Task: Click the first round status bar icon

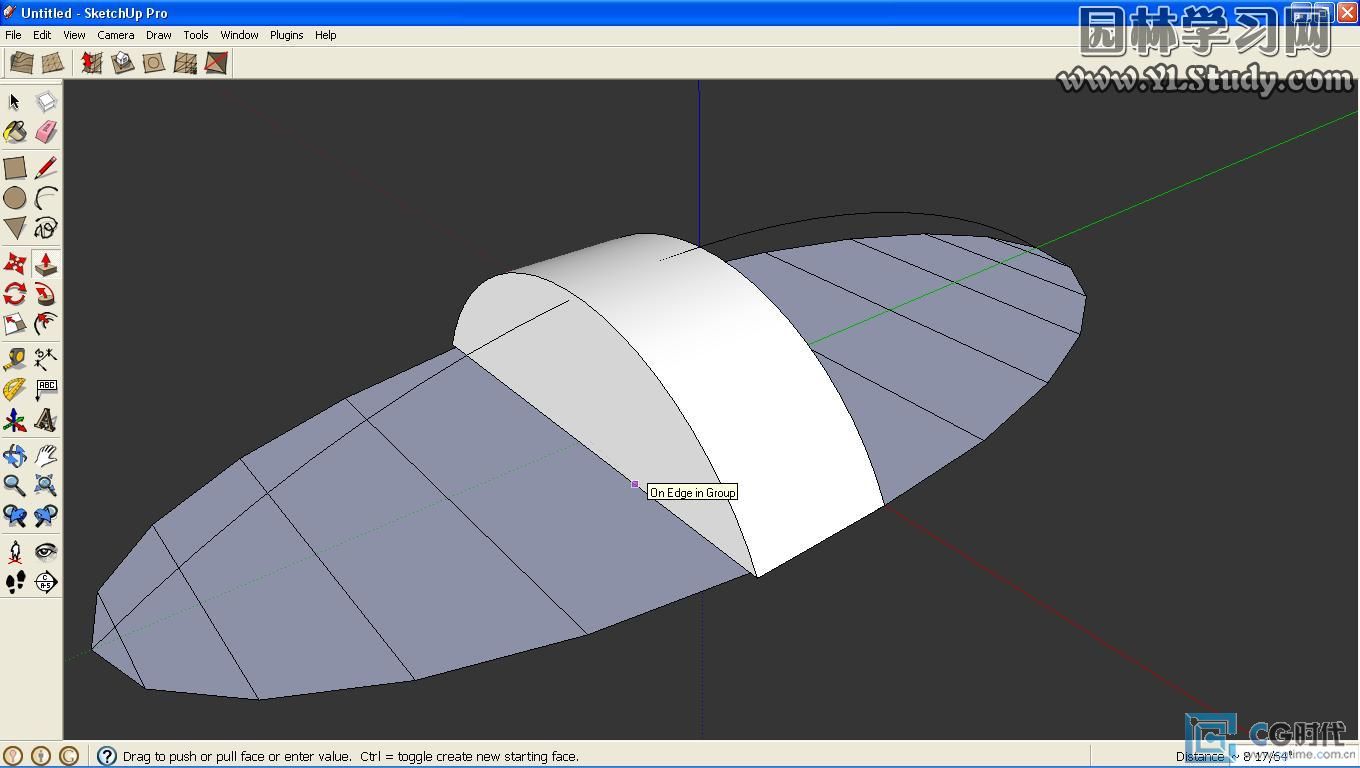Action: pos(13,757)
